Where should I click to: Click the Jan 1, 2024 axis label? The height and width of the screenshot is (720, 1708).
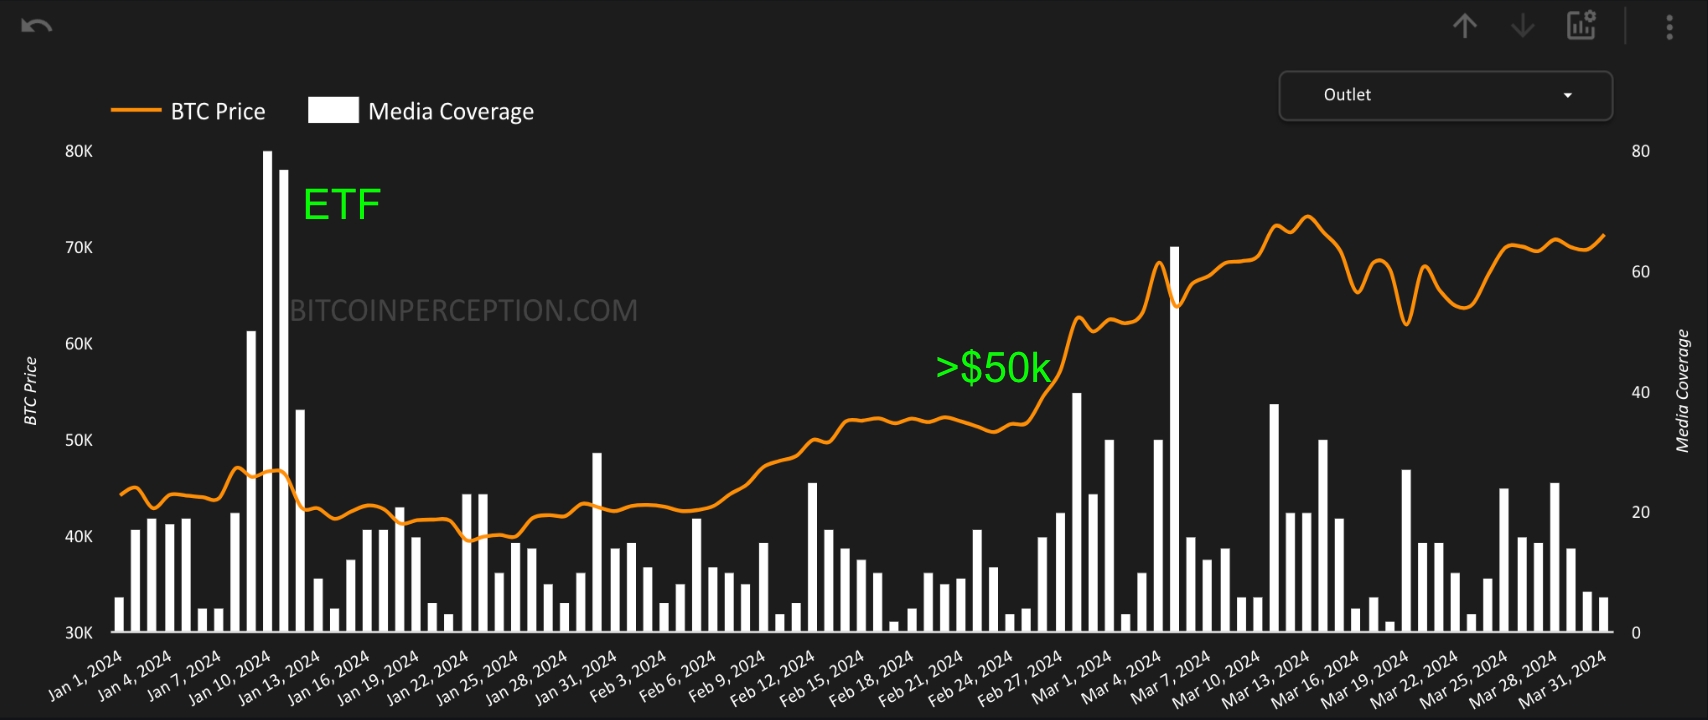pos(86,675)
